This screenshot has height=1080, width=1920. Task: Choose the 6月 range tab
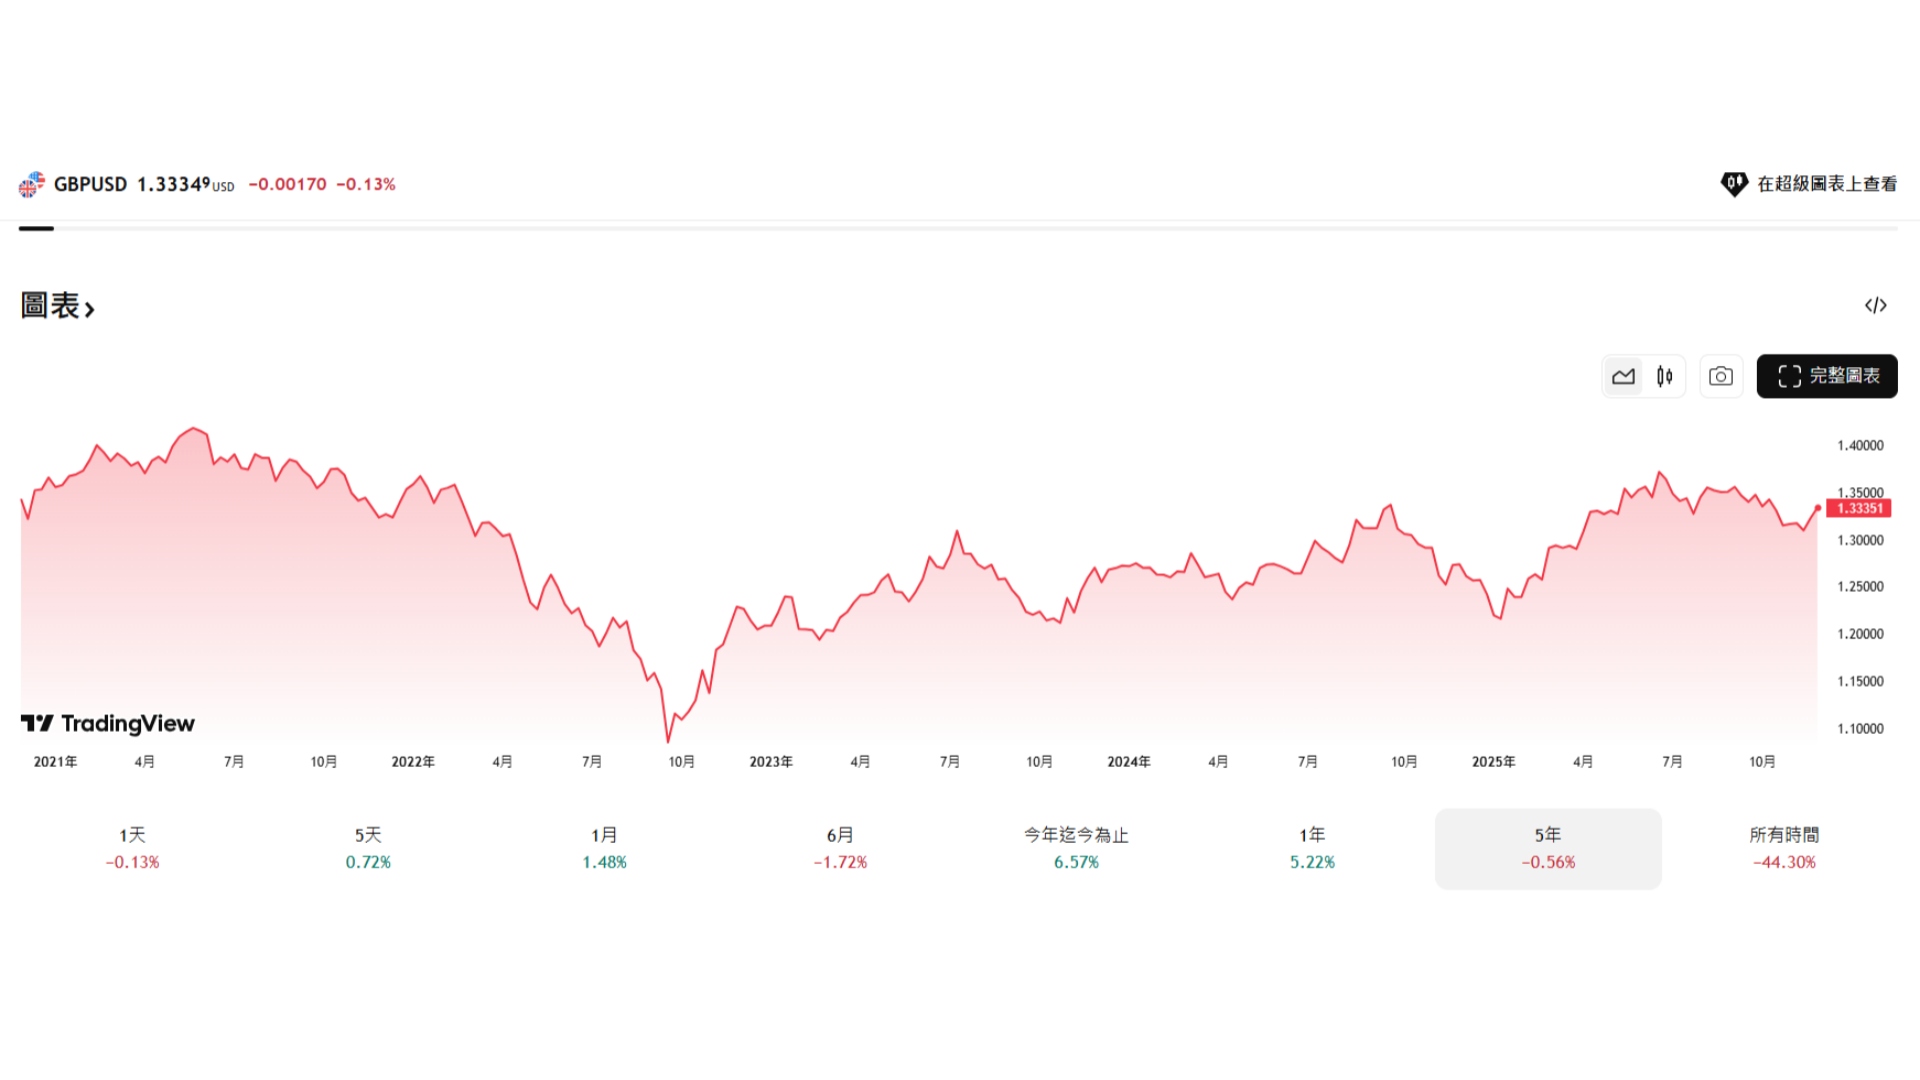point(840,848)
